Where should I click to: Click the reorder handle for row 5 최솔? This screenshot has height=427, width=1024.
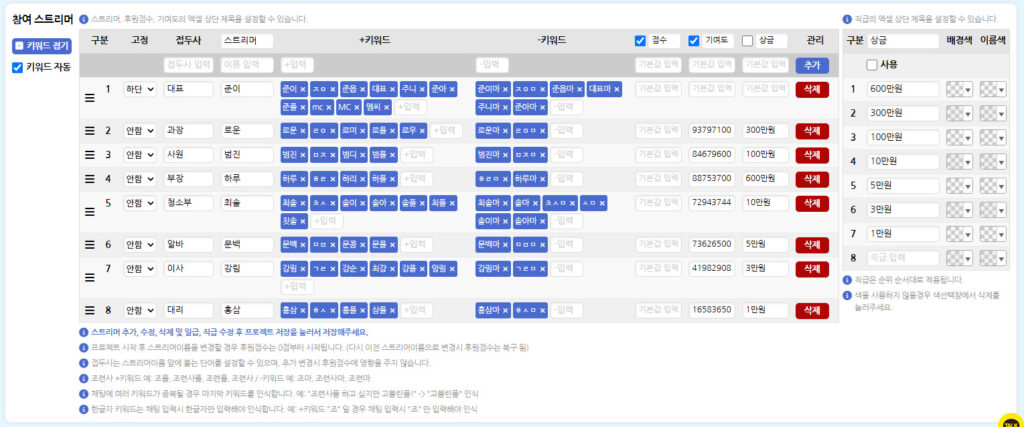coord(90,212)
